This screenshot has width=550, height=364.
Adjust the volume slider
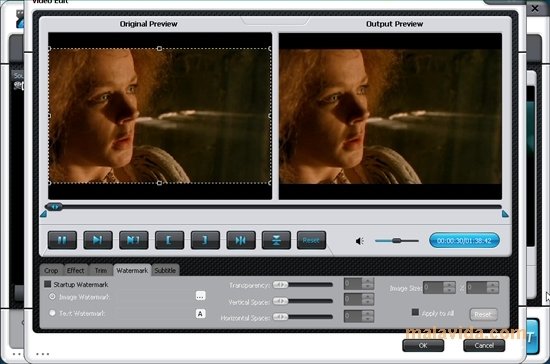point(397,241)
